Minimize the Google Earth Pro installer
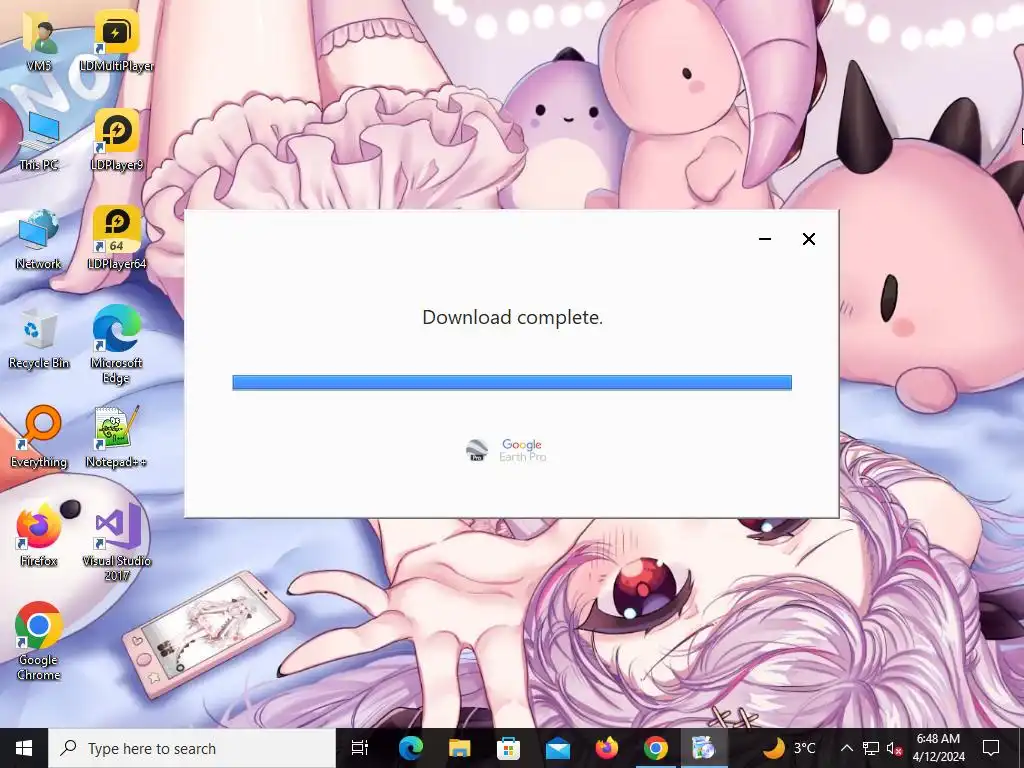The height and width of the screenshot is (768, 1024). pyautogui.click(x=765, y=239)
